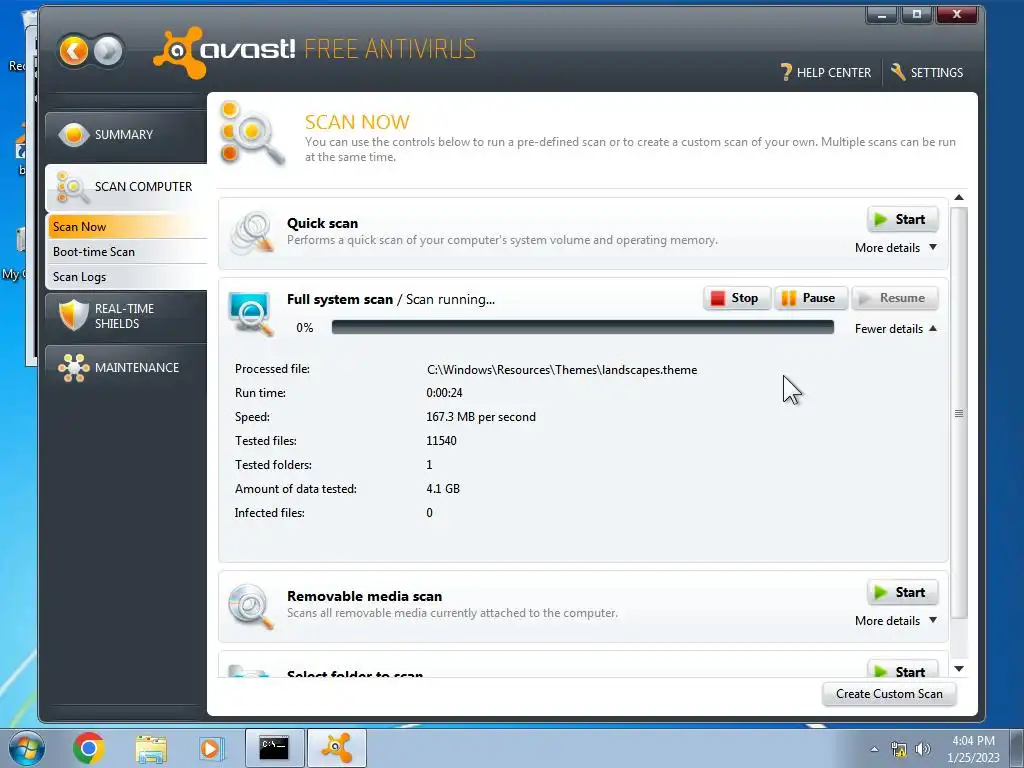Image resolution: width=1024 pixels, height=768 pixels.
Task: Pause the full system scan
Action: click(x=810, y=298)
